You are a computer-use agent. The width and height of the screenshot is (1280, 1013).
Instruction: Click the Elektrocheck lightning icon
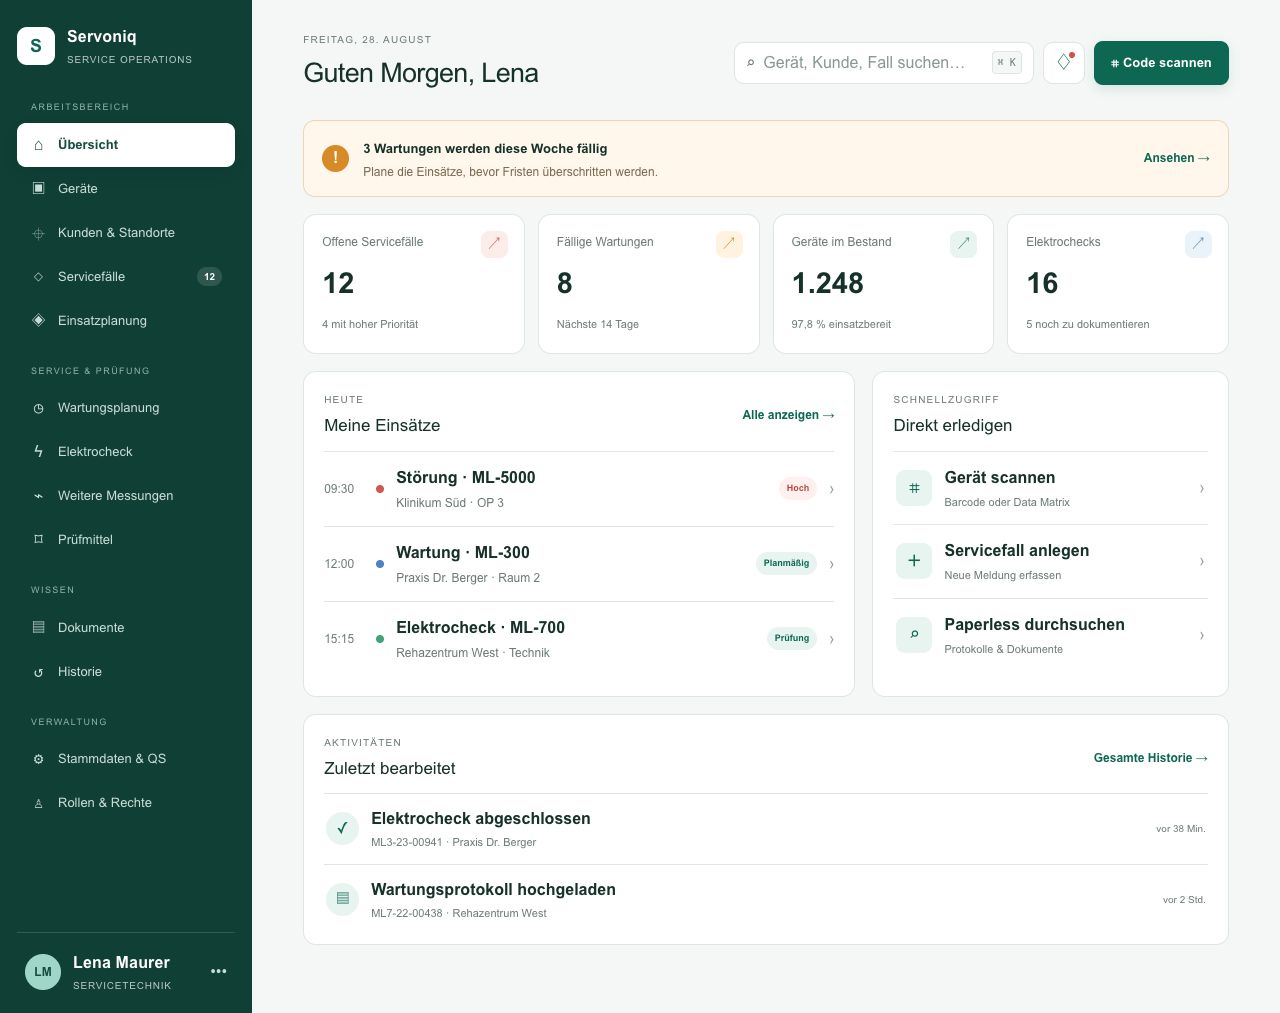[38, 451]
